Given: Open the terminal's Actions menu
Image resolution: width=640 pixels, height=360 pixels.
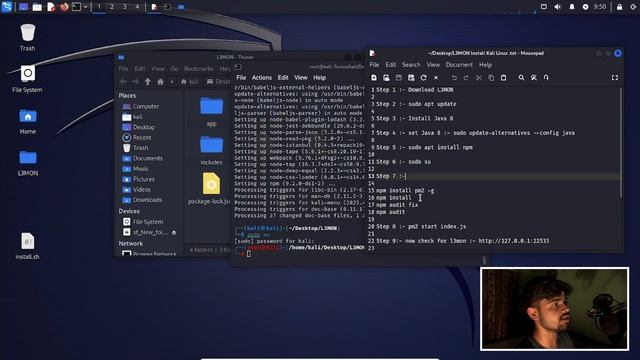Looking at the screenshot, I should pyautogui.click(x=262, y=78).
